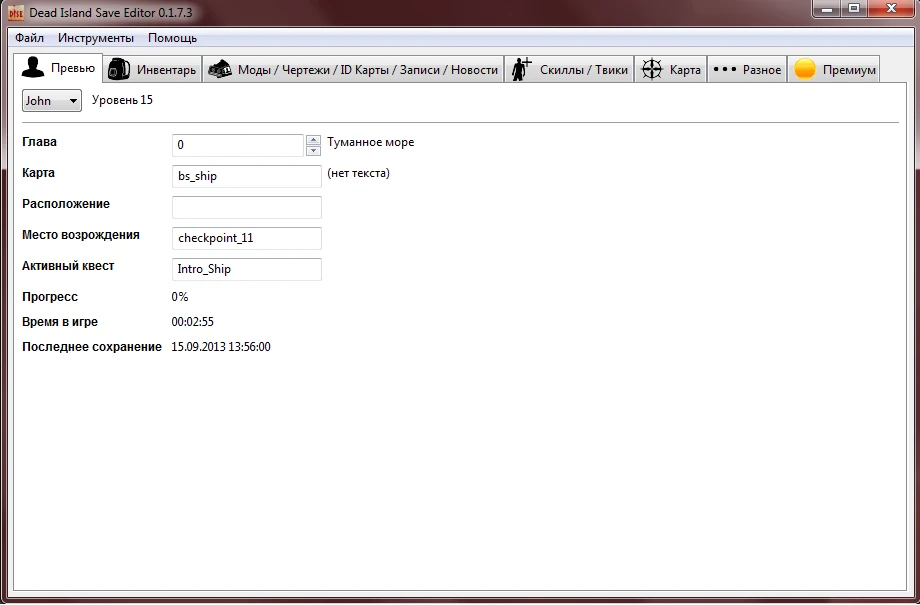Click the backpack icon on Инвентарь tab
The height and width of the screenshot is (605, 920).
[119, 69]
